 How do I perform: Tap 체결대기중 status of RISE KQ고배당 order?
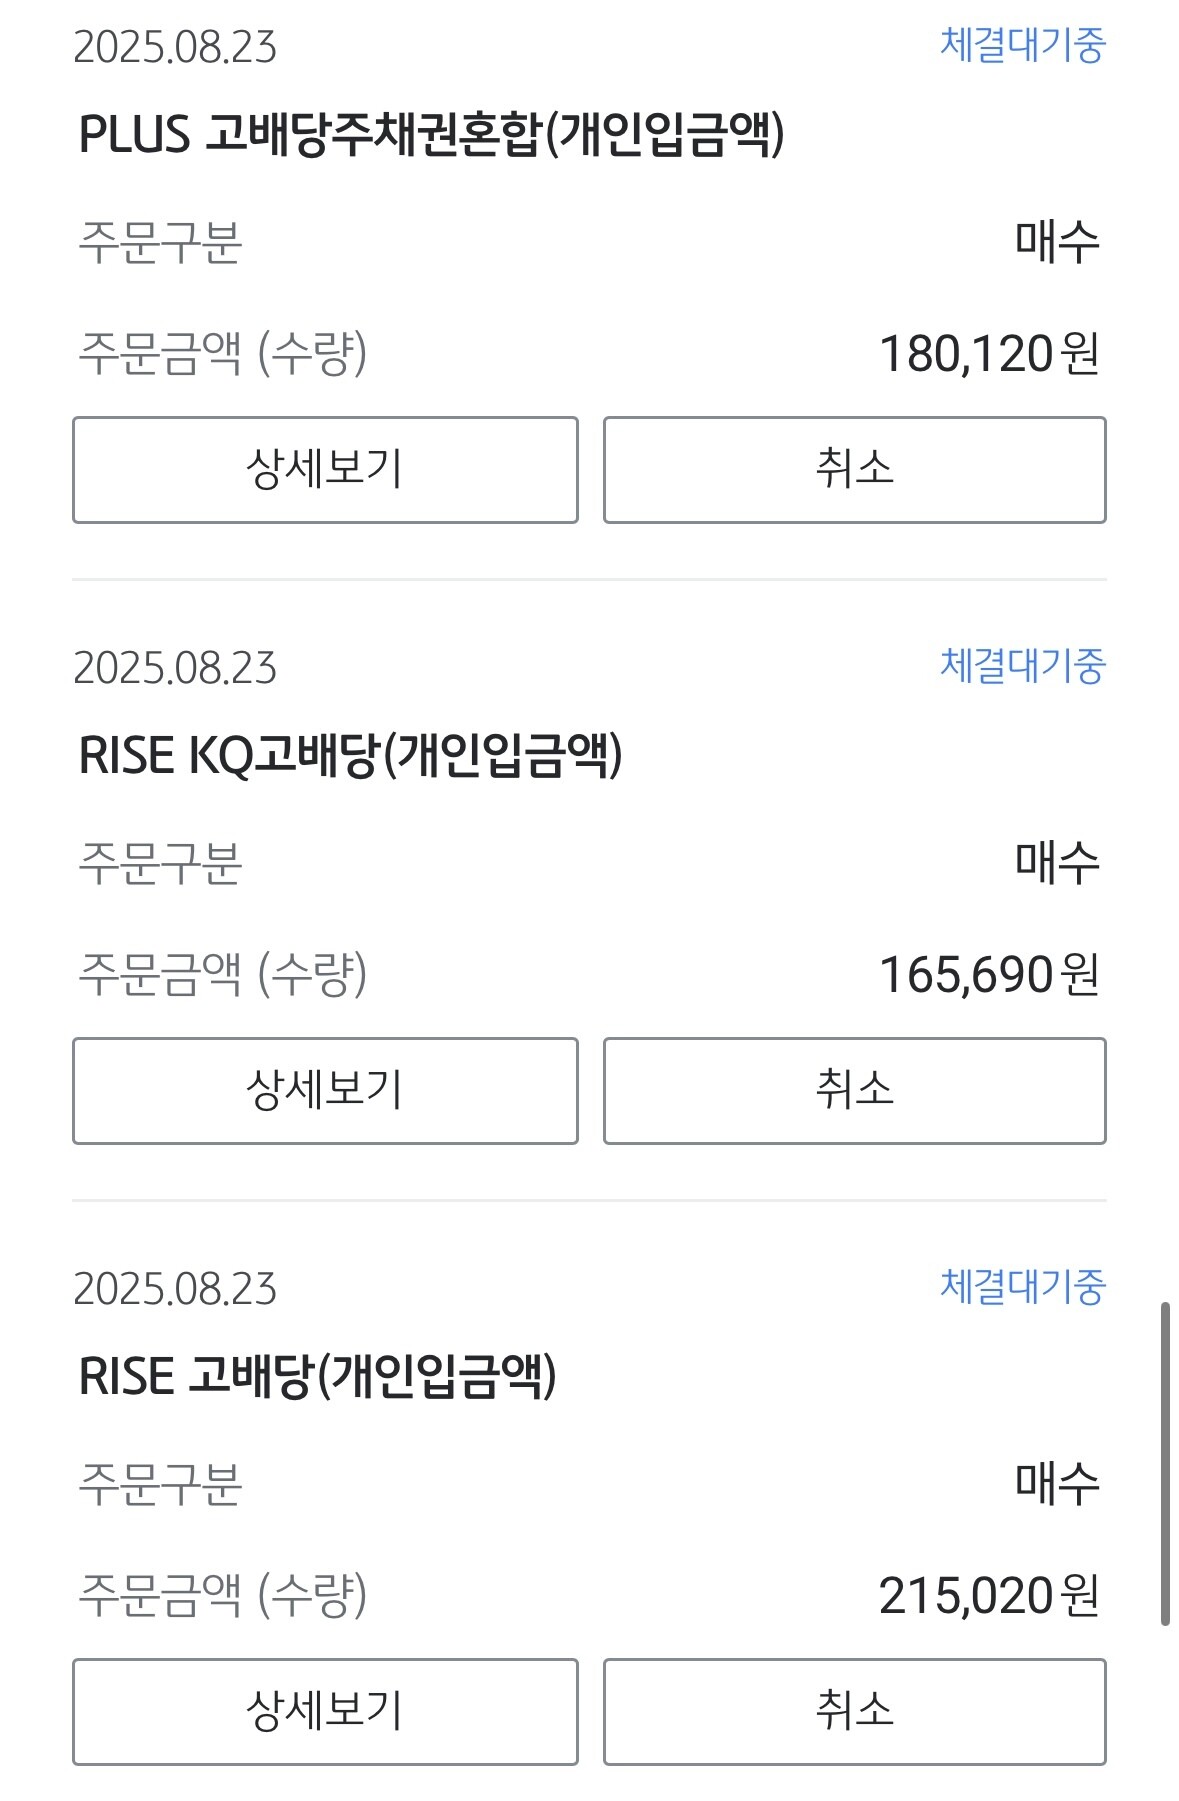pyautogui.click(x=1022, y=667)
